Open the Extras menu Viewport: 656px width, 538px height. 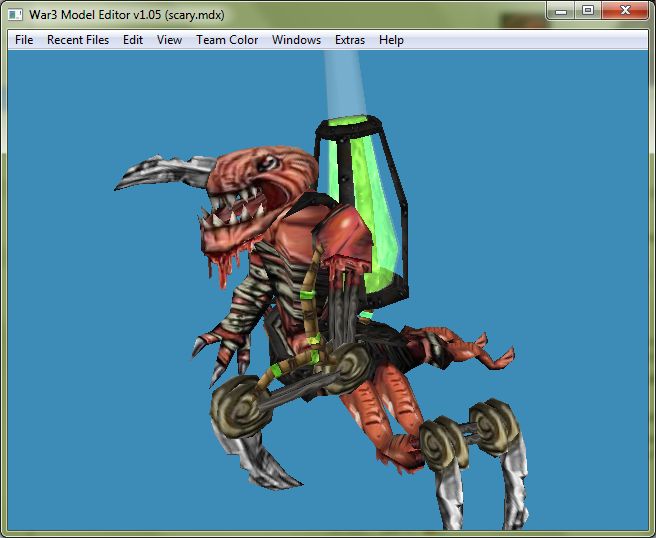tap(350, 40)
